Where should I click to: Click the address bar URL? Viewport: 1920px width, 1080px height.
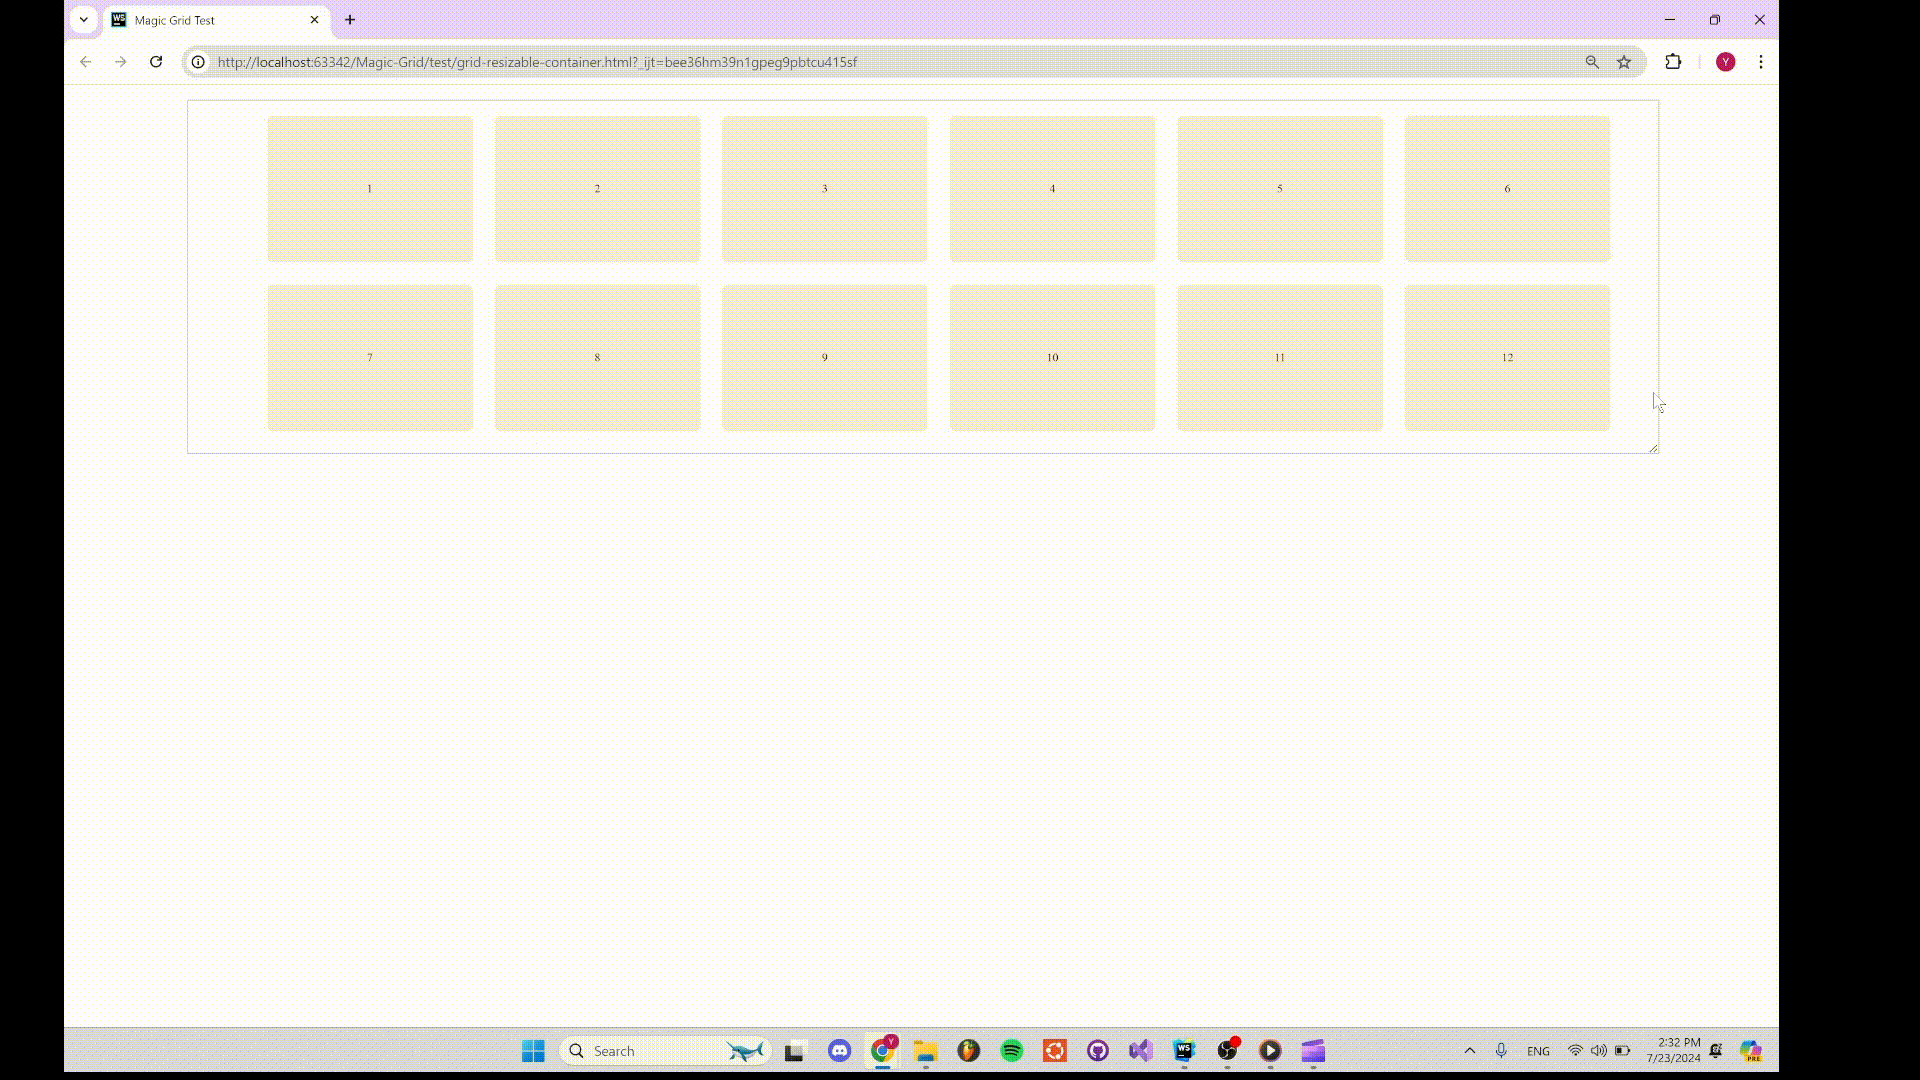coord(537,62)
